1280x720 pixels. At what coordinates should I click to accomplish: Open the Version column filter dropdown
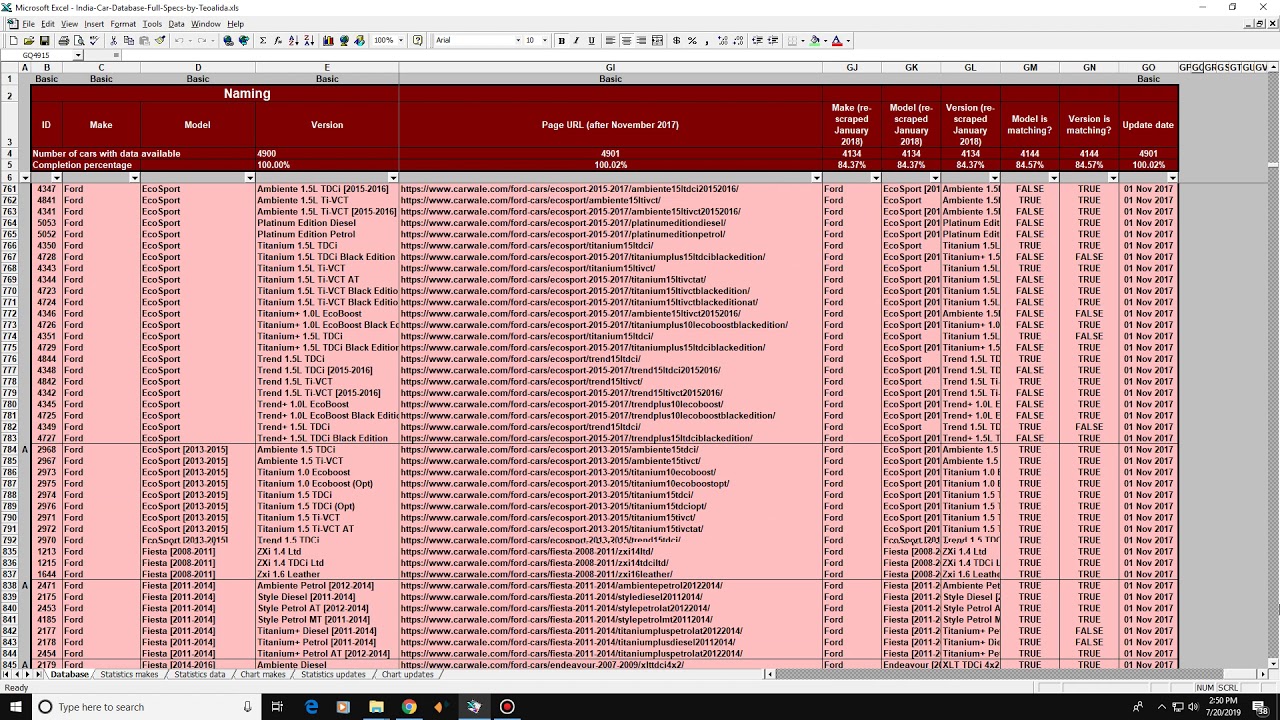coord(393,178)
